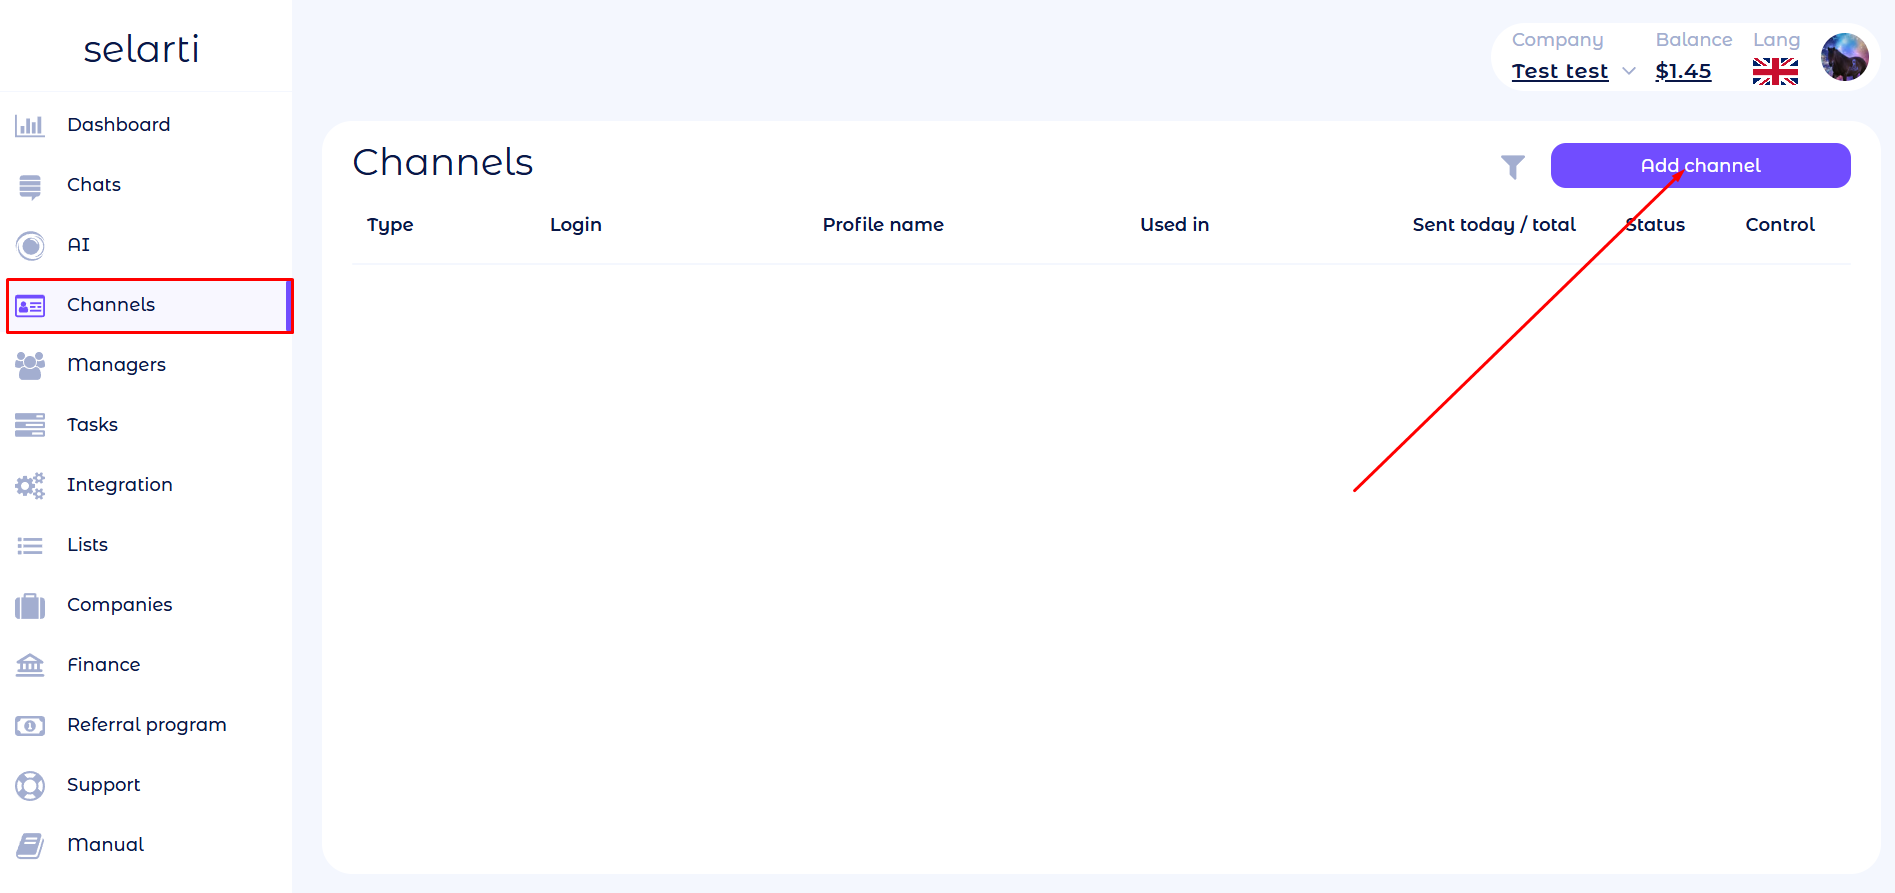This screenshot has width=1895, height=893.
Task: Click the AI circle icon in sidebar
Action: (x=30, y=245)
